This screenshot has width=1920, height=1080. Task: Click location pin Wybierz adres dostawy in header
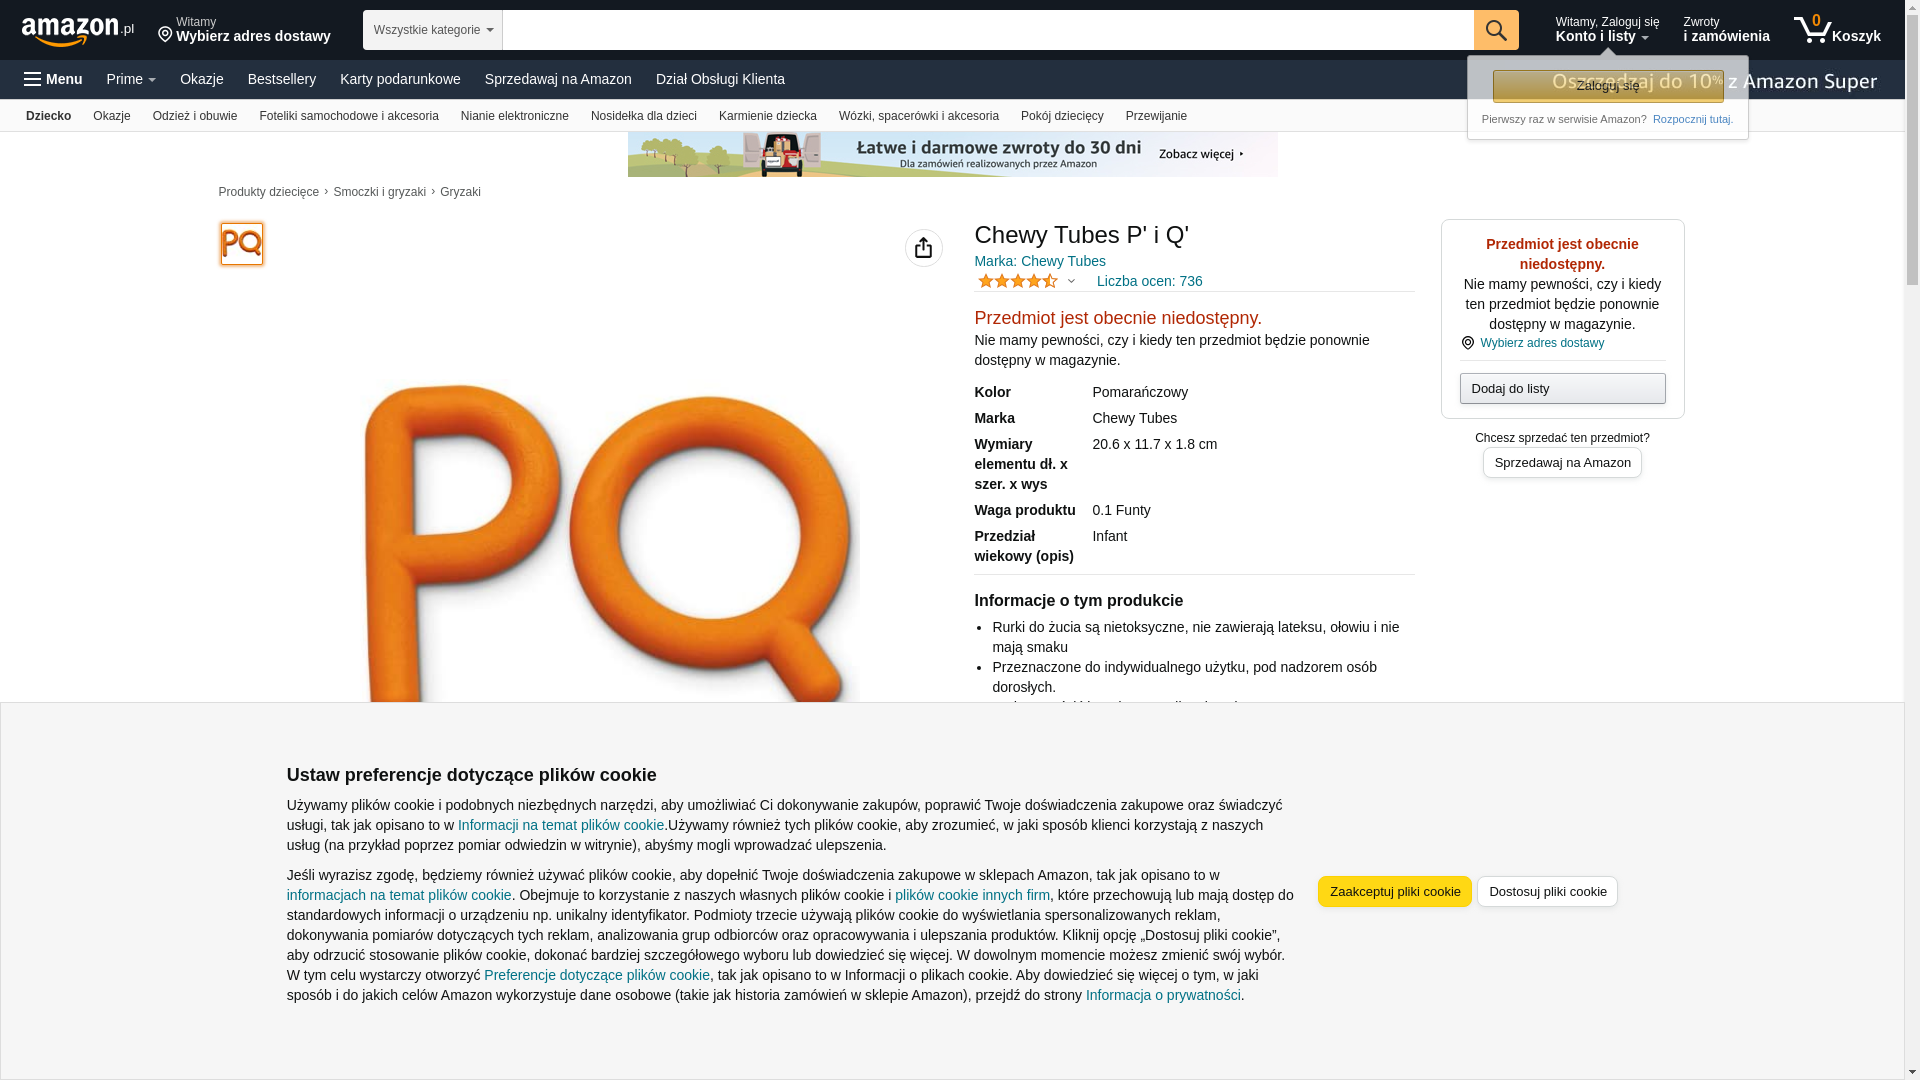pos(244,30)
